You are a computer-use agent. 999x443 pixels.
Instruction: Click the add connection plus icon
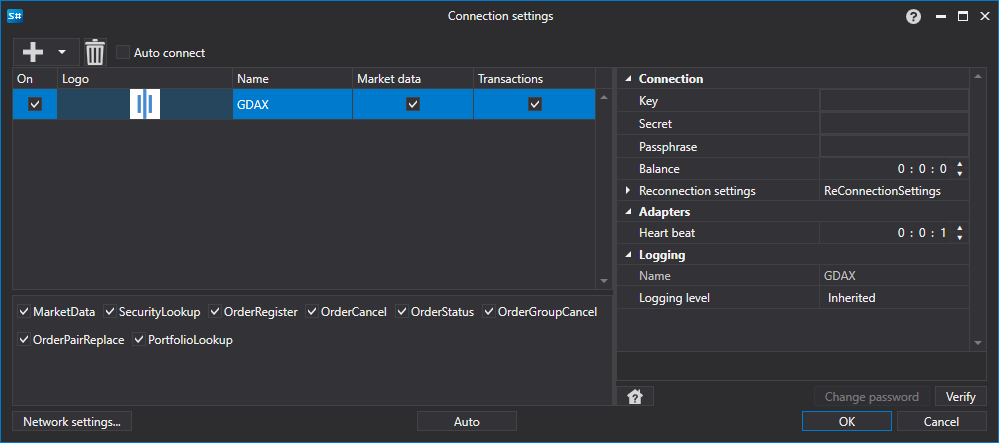(x=33, y=52)
